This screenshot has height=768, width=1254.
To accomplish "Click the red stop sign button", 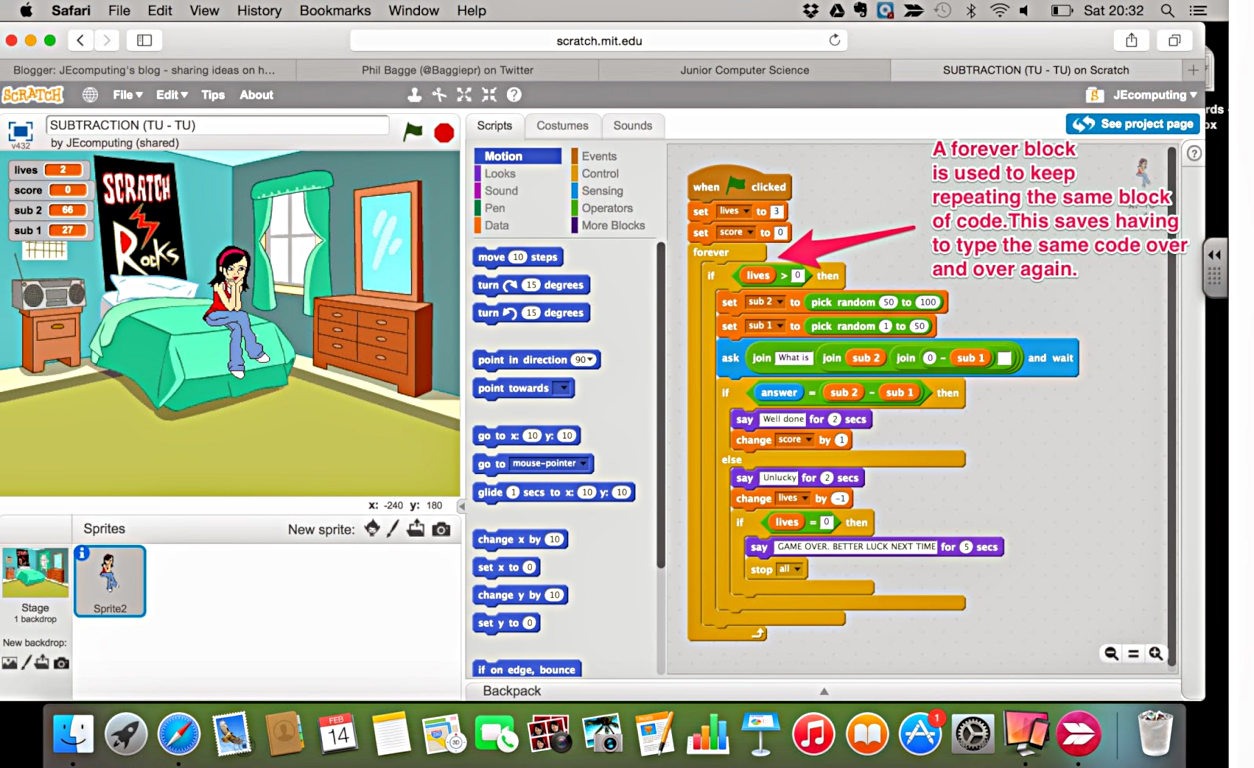I will point(444,132).
